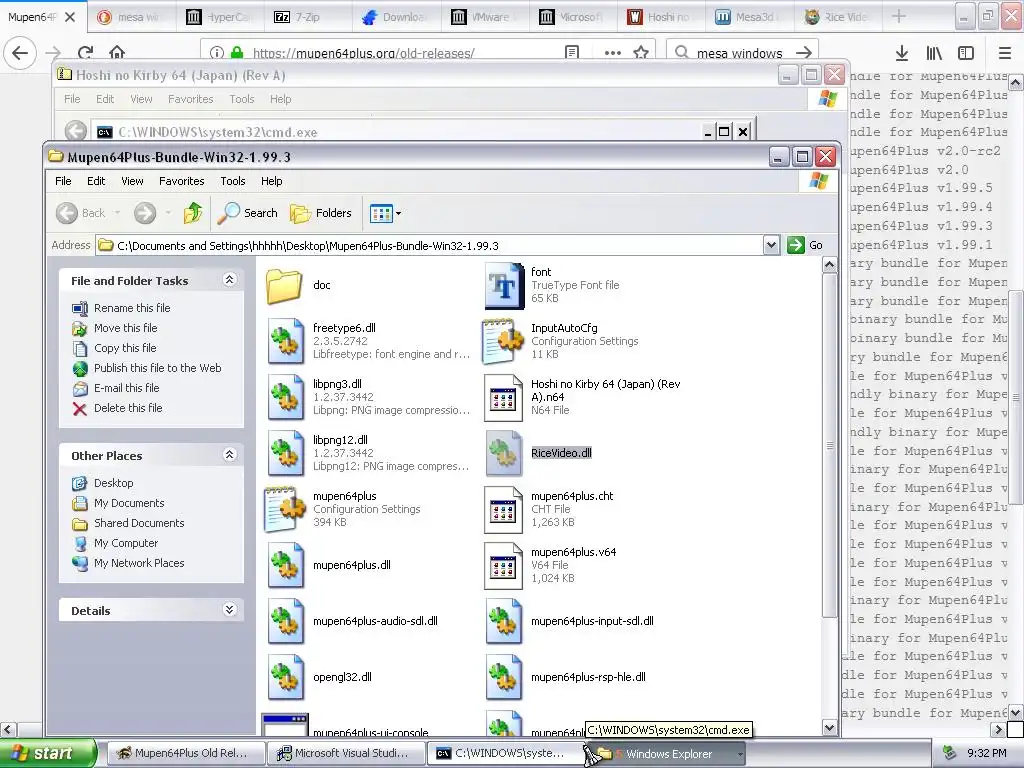Click Delete this file
This screenshot has height=768, width=1024.
point(128,408)
